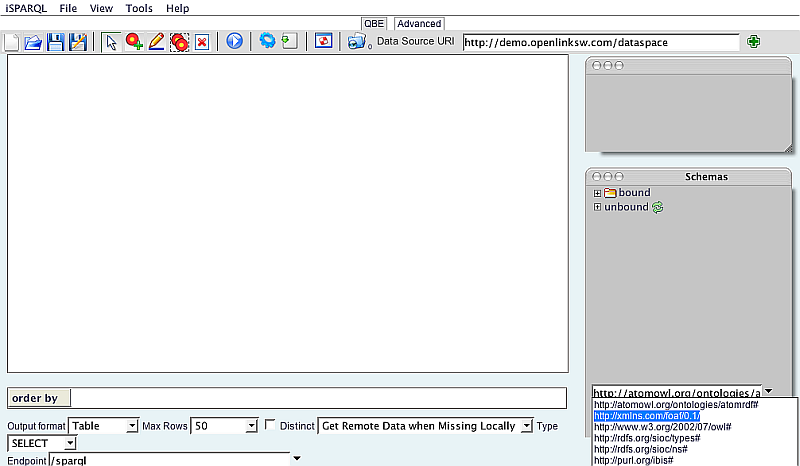Click the green arrow load-to-document icon
This screenshot has width=800, height=466.
(x=289, y=41)
